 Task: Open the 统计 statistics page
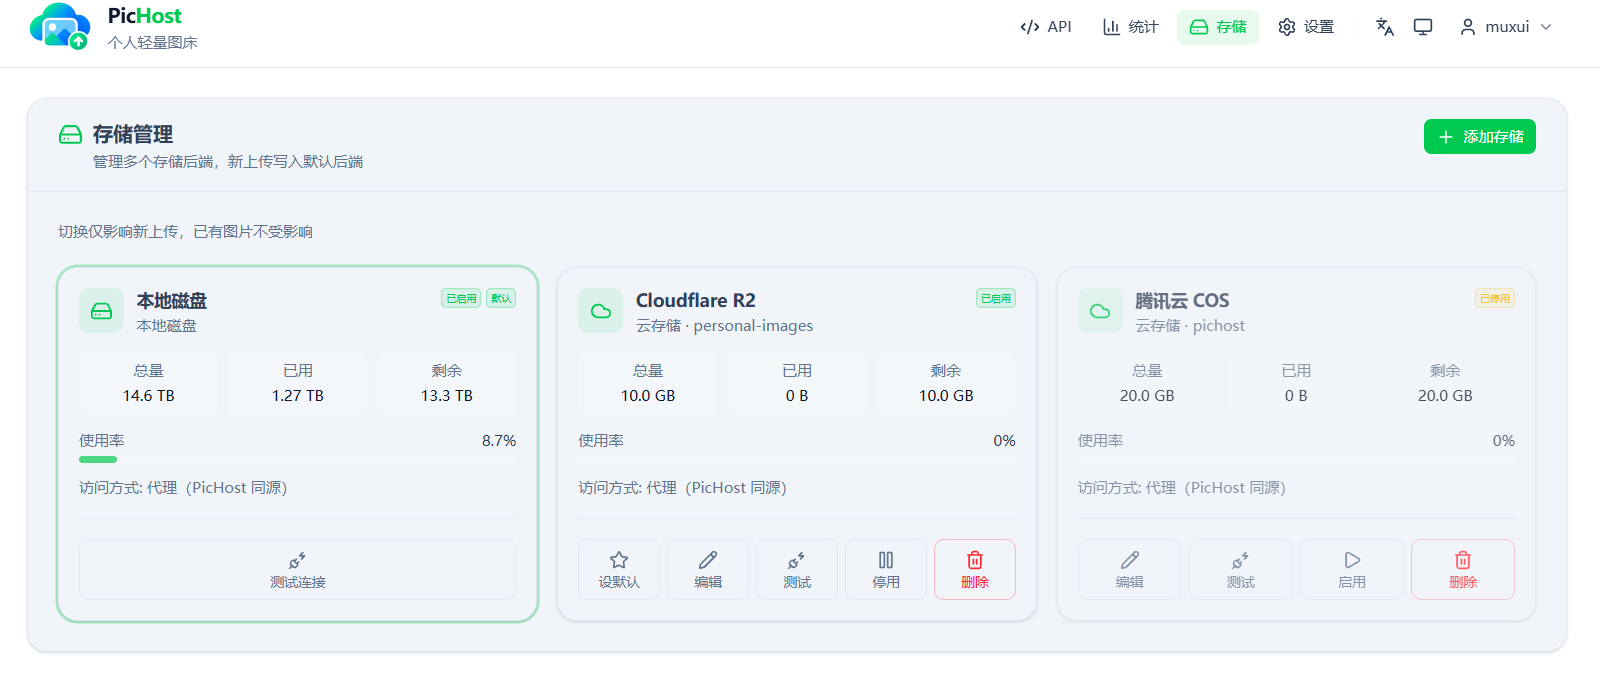click(1131, 27)
